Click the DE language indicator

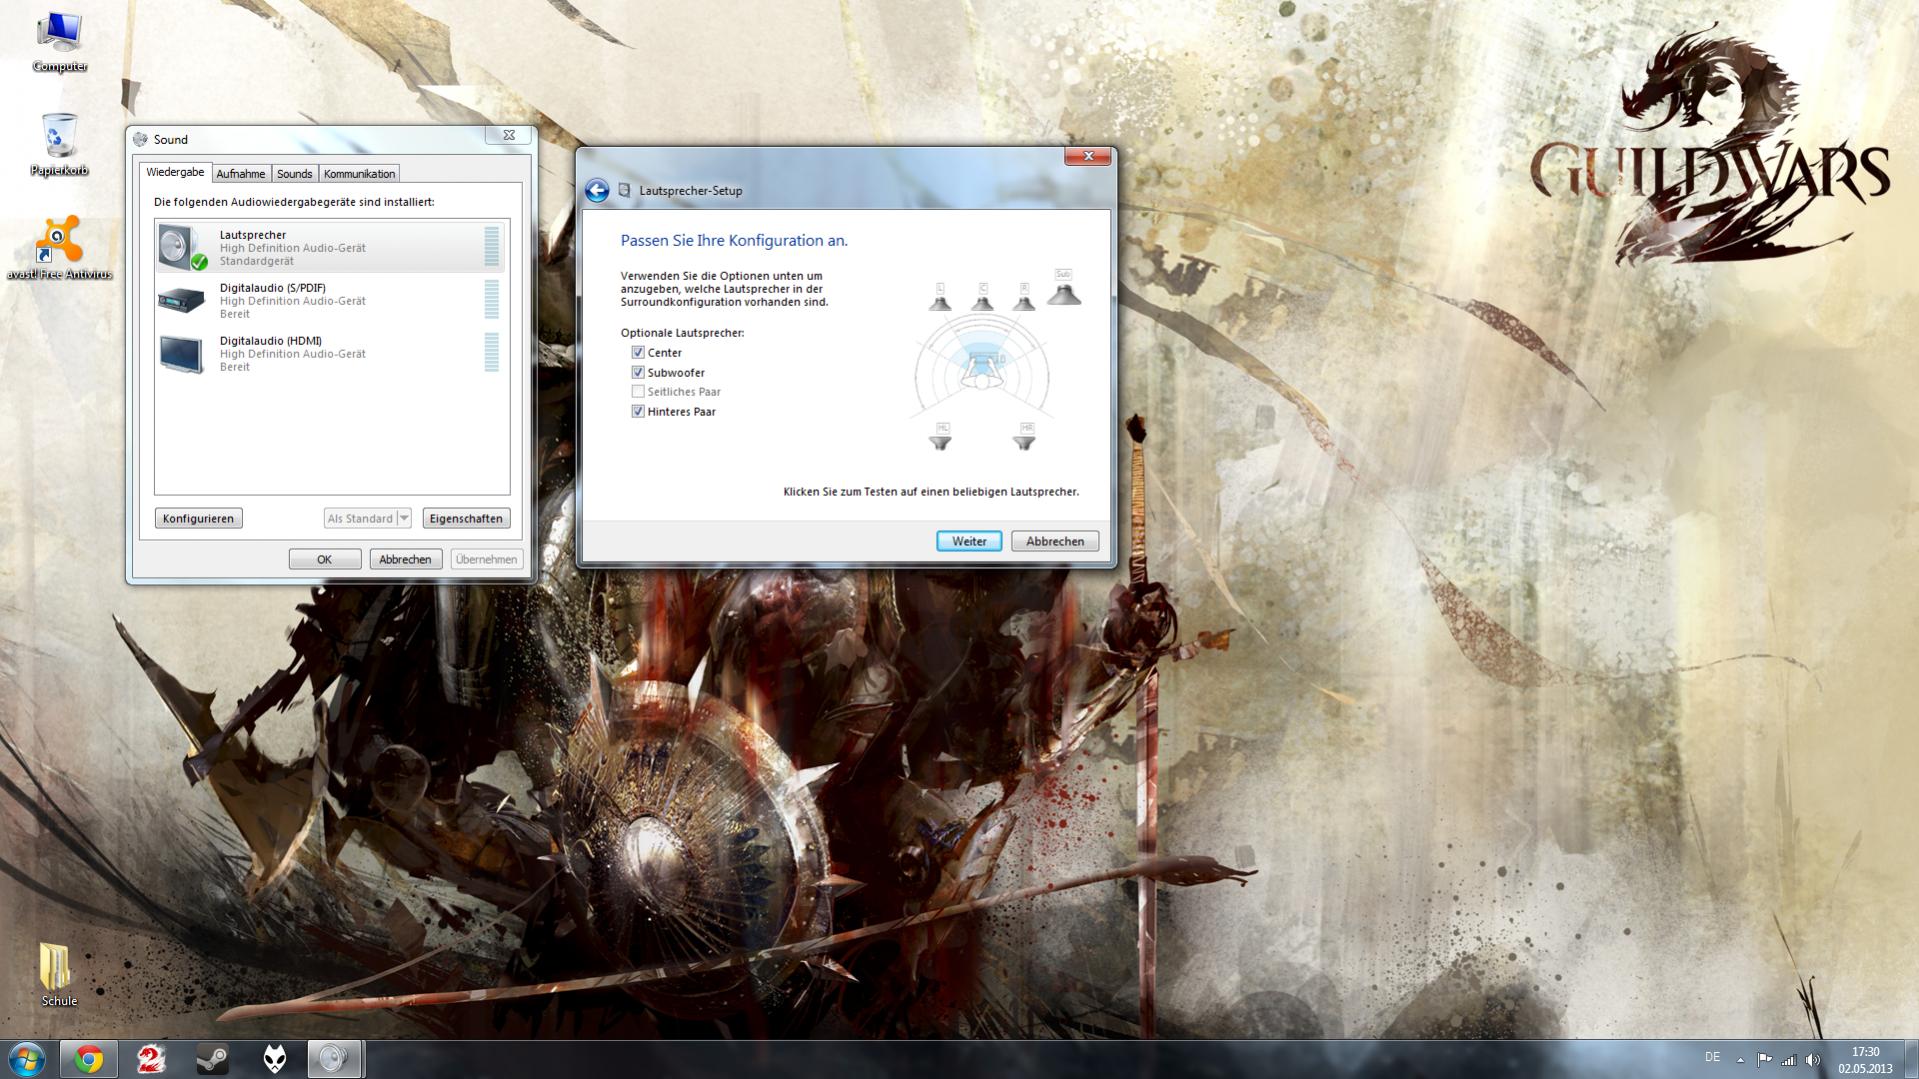[1712, 1058]
